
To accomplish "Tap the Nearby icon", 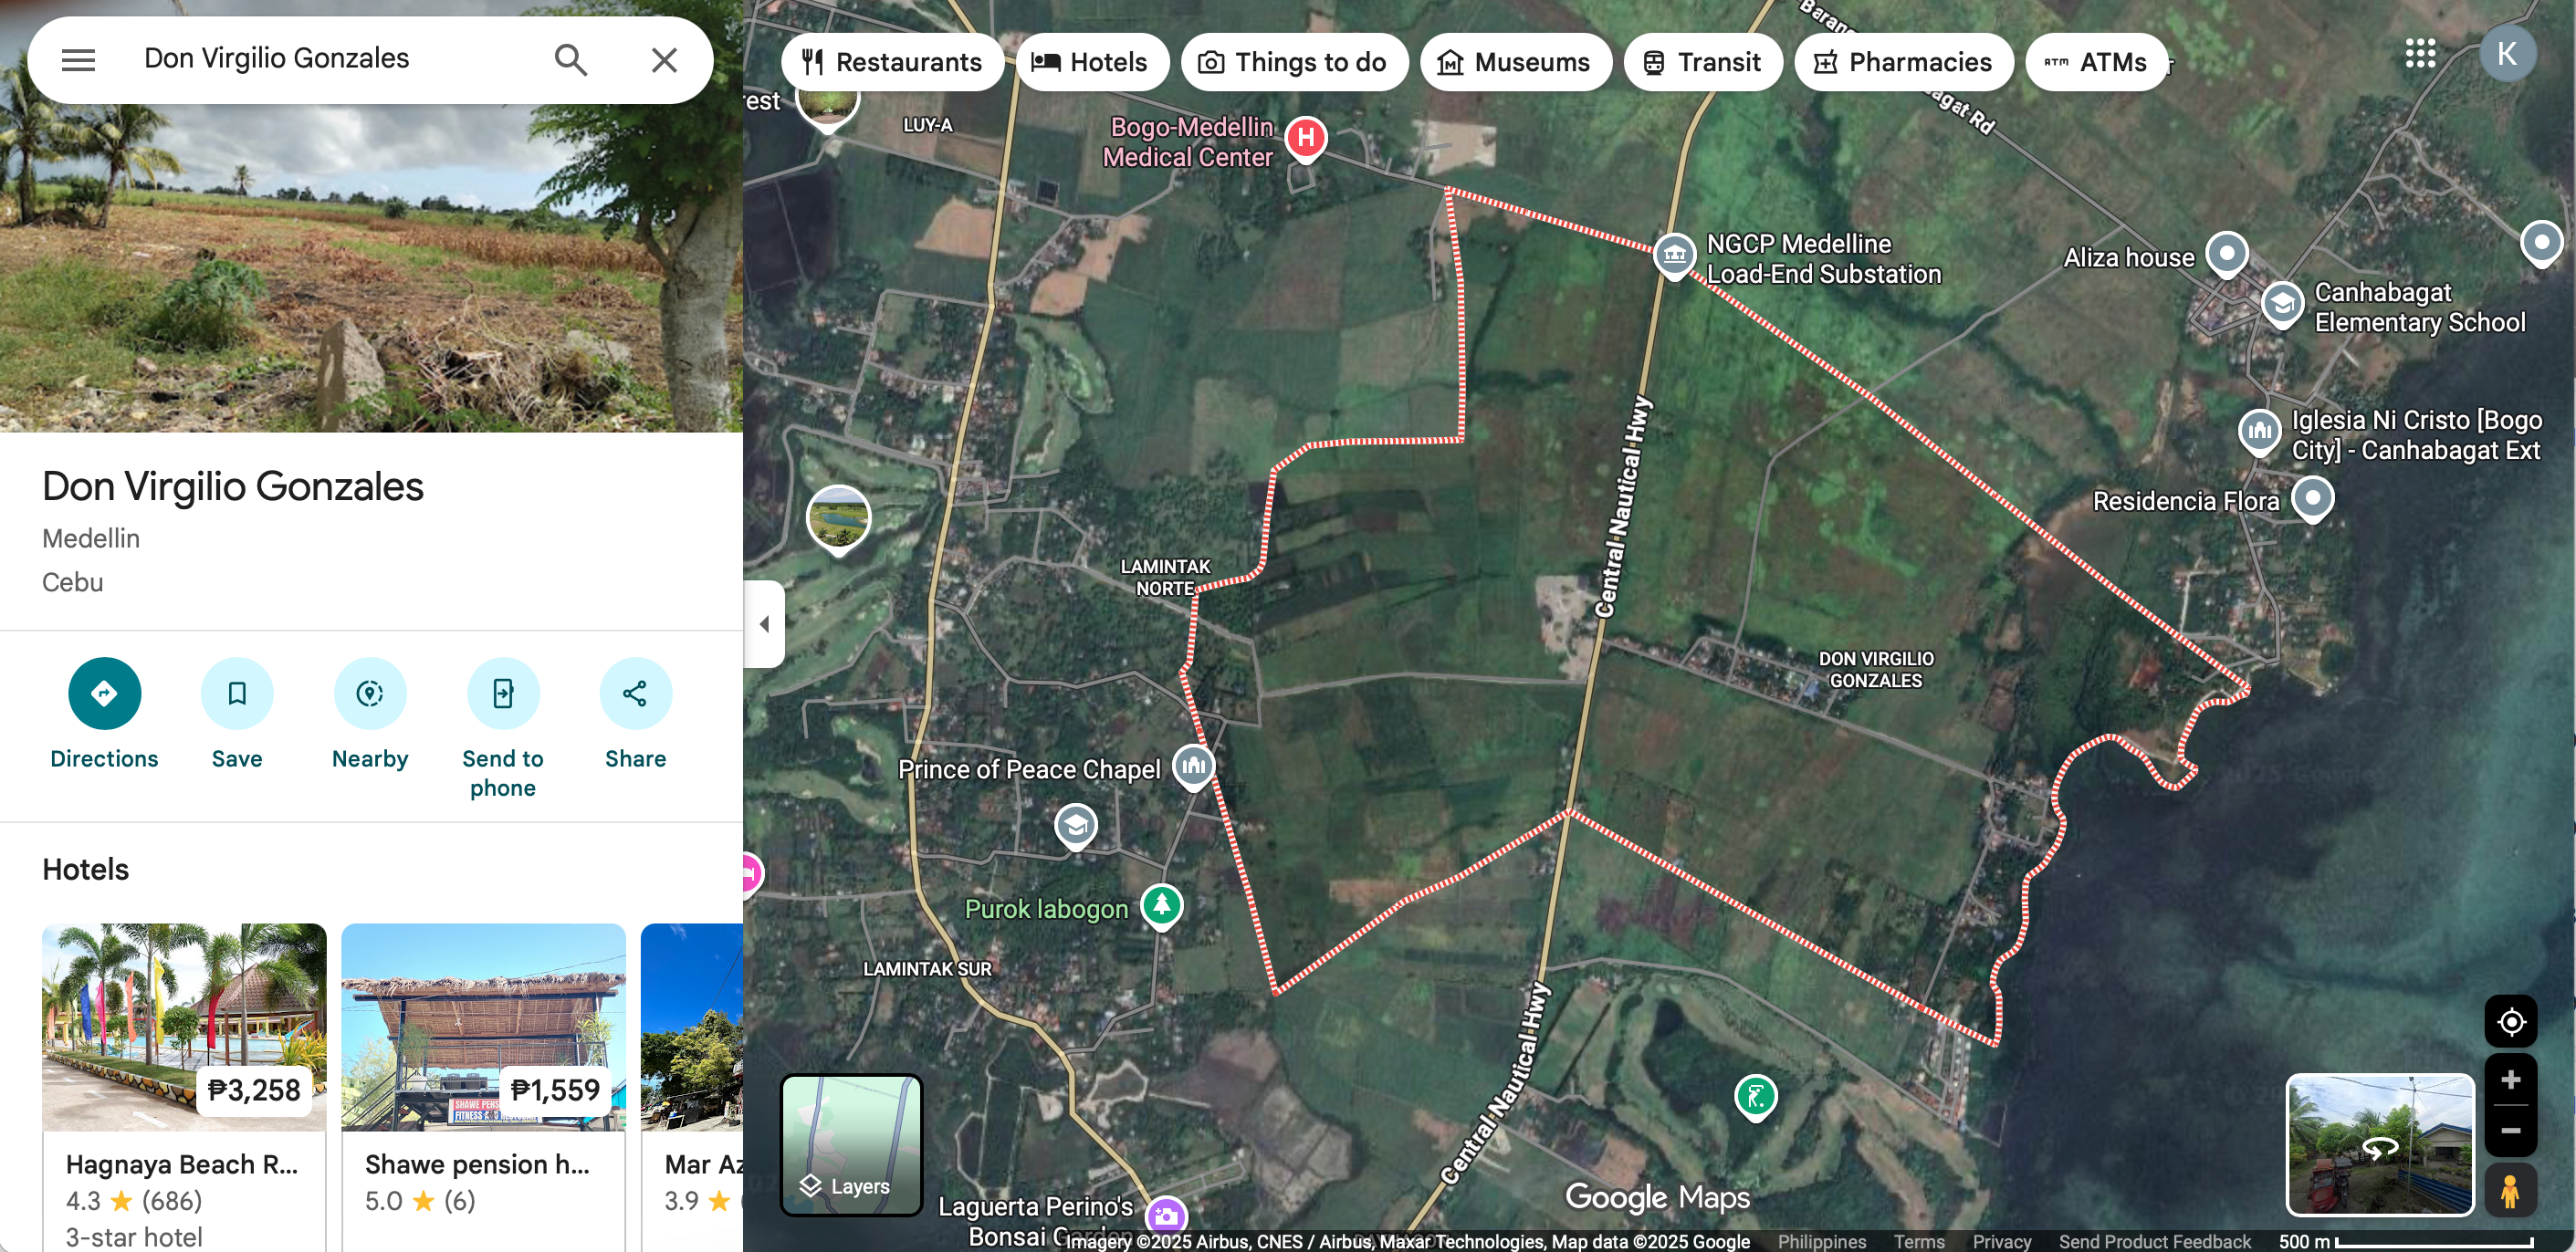I will pyautogui.click(x=370, y=714).
